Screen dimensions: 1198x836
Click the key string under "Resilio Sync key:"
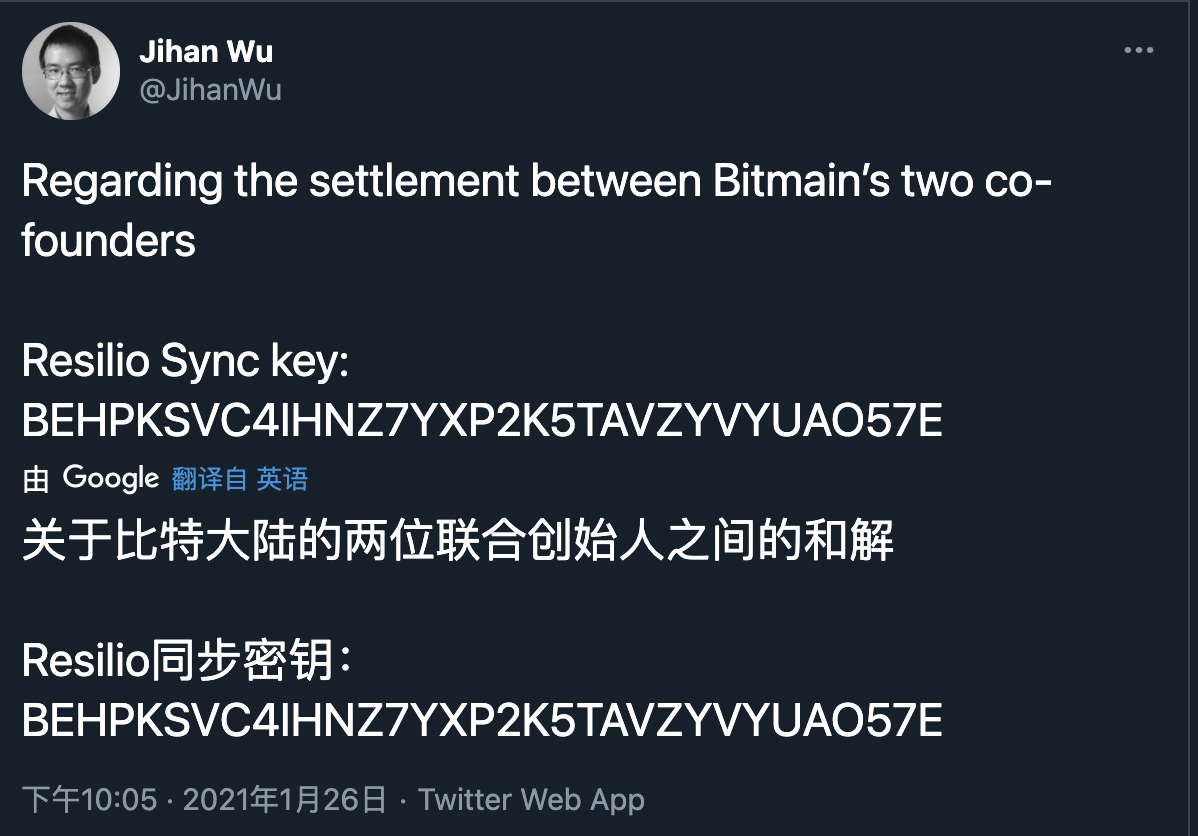pyautogui.click(x=482, y=422)
